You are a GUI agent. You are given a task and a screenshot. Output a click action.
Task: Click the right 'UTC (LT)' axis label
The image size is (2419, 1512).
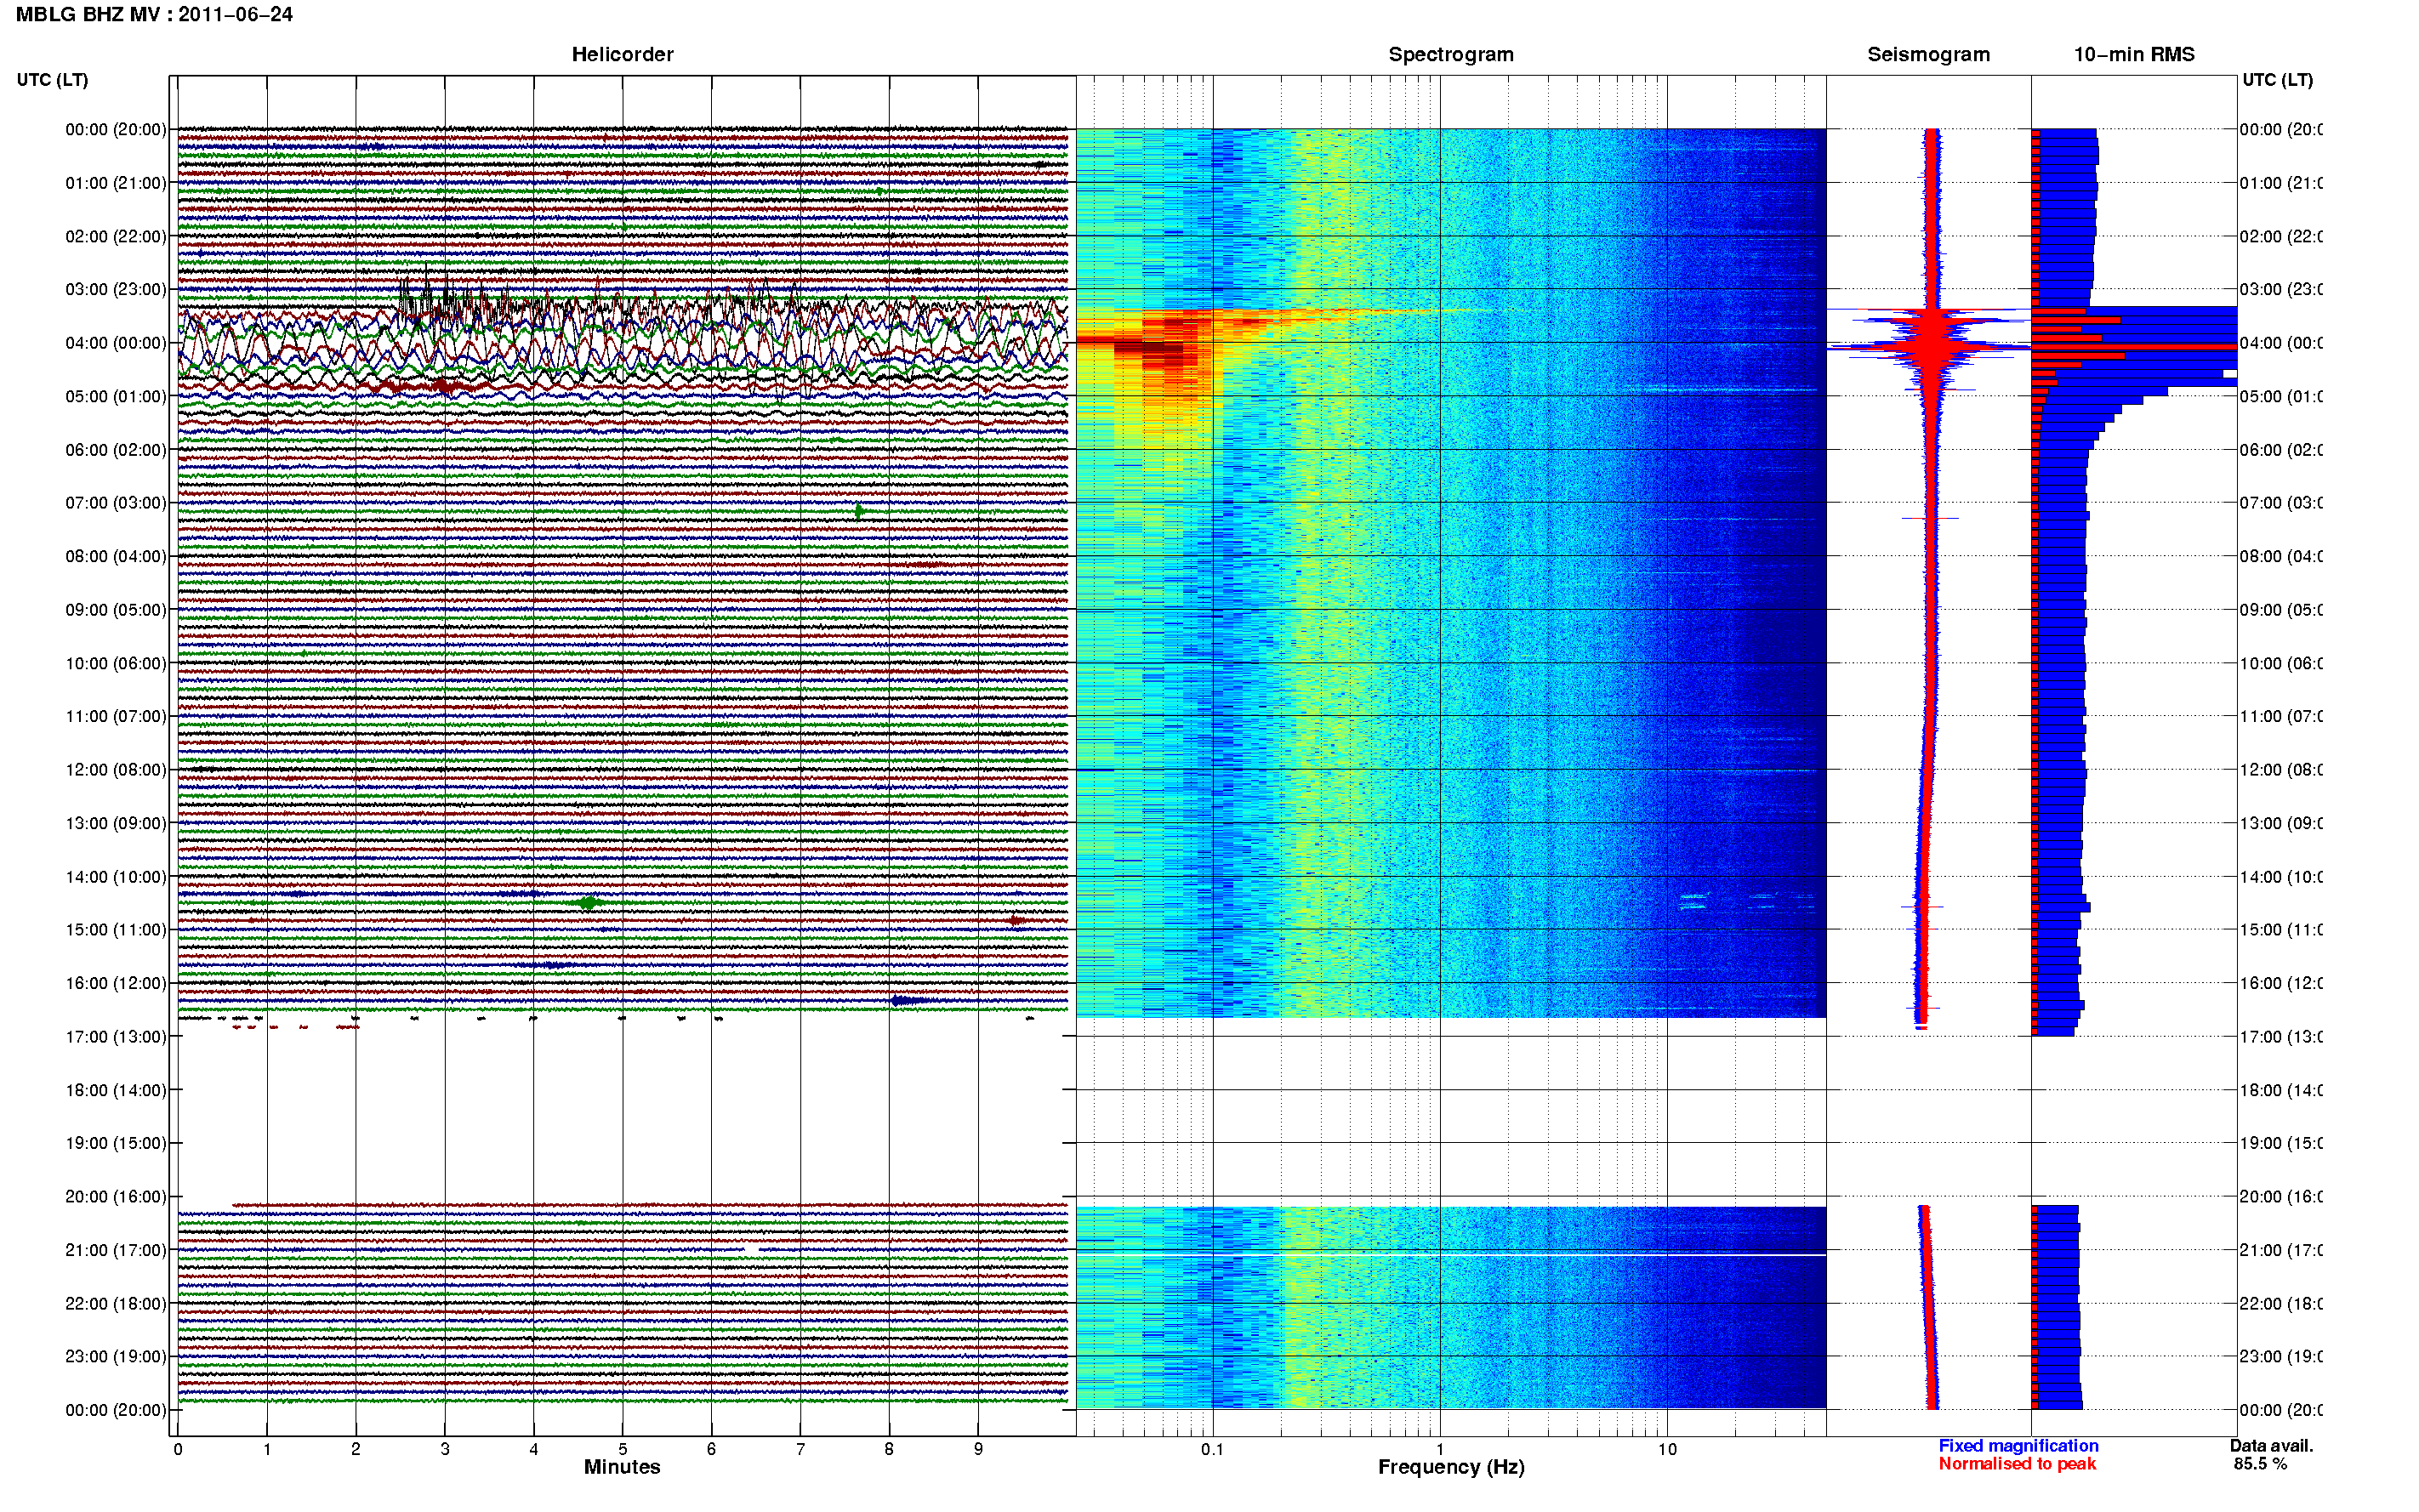click(2277, 80)
